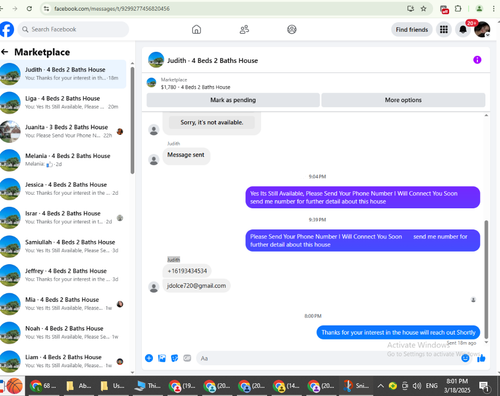Click the Sorry, it's not available quick reply

click(x=212, y=122)
